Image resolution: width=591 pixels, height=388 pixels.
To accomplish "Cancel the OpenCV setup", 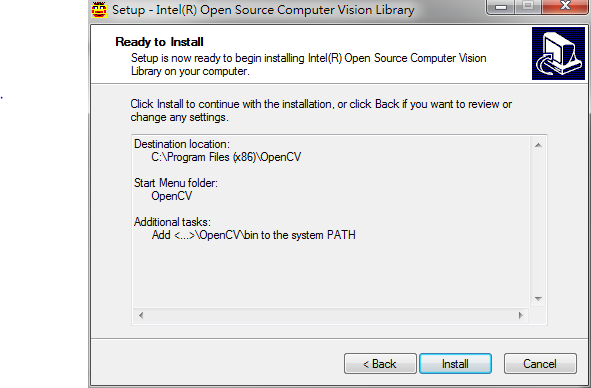I will pos(540,363).
